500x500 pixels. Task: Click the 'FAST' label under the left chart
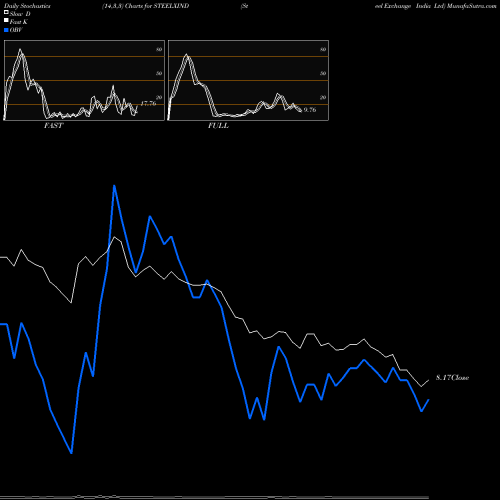(x=53, y=126)
